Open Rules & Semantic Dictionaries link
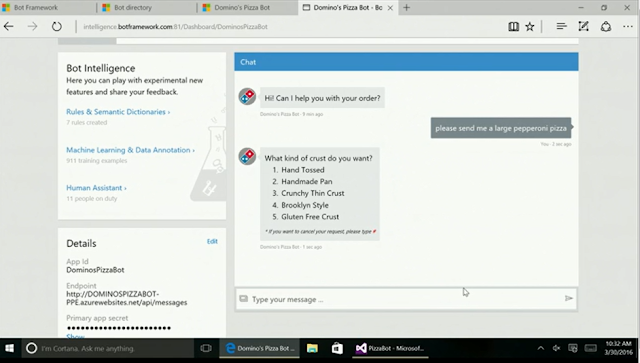 118,111
